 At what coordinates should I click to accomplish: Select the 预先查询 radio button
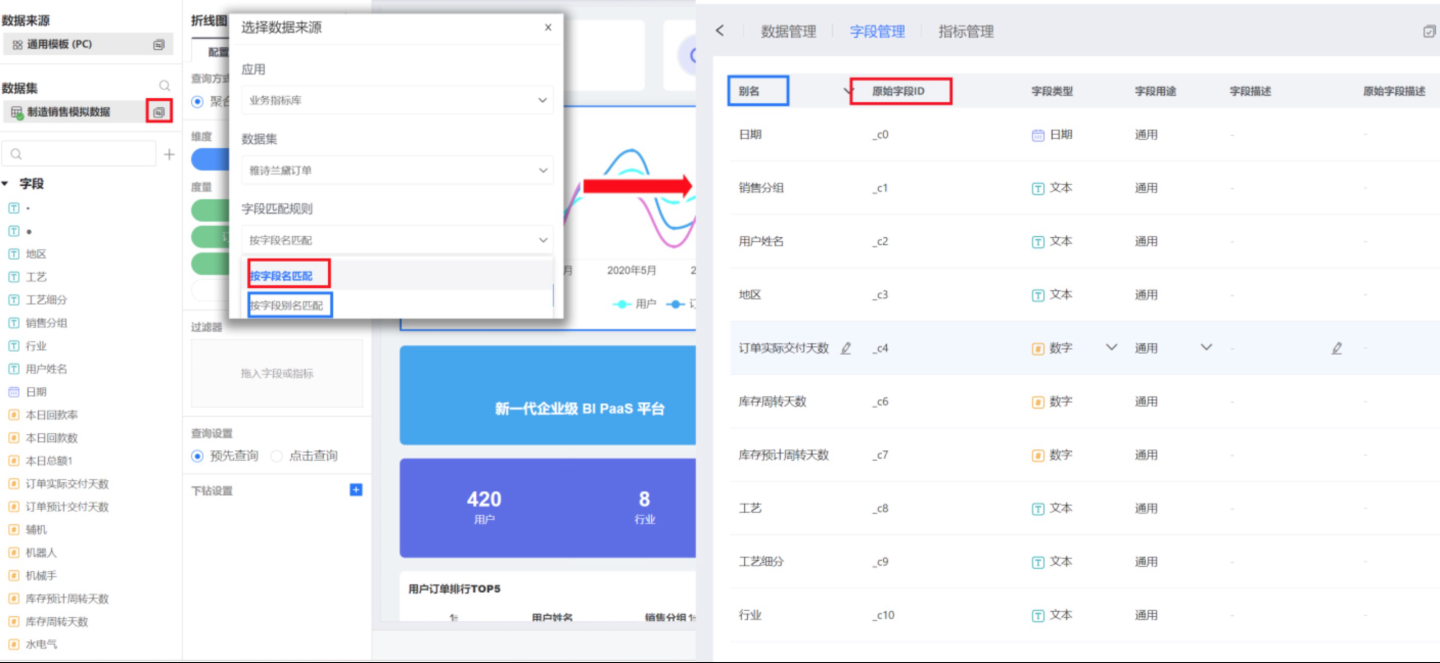coord(197,456)
